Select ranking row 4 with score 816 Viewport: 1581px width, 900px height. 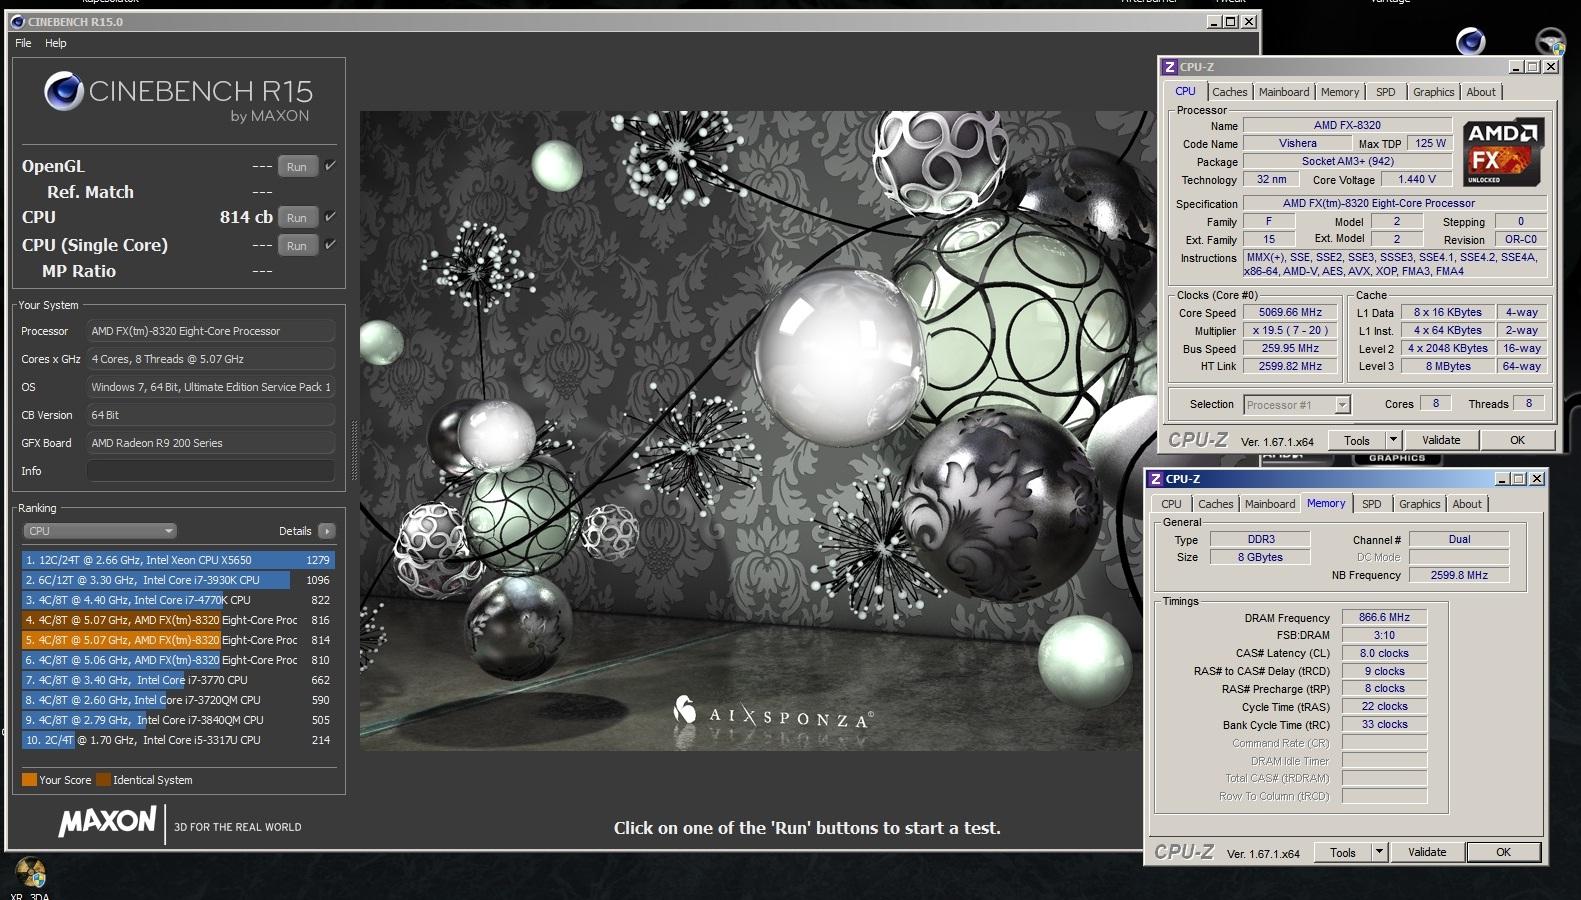[x=178, y=620]
